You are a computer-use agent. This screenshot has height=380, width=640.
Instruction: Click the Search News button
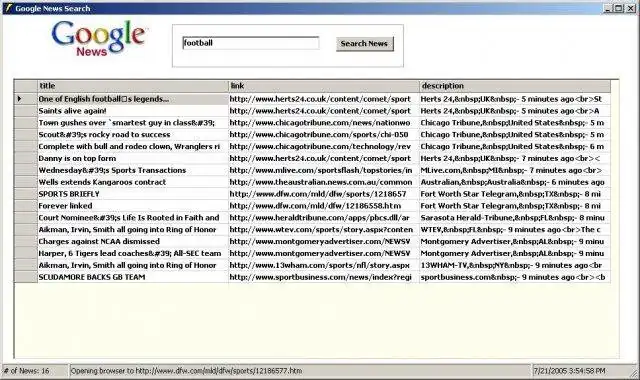364,44
